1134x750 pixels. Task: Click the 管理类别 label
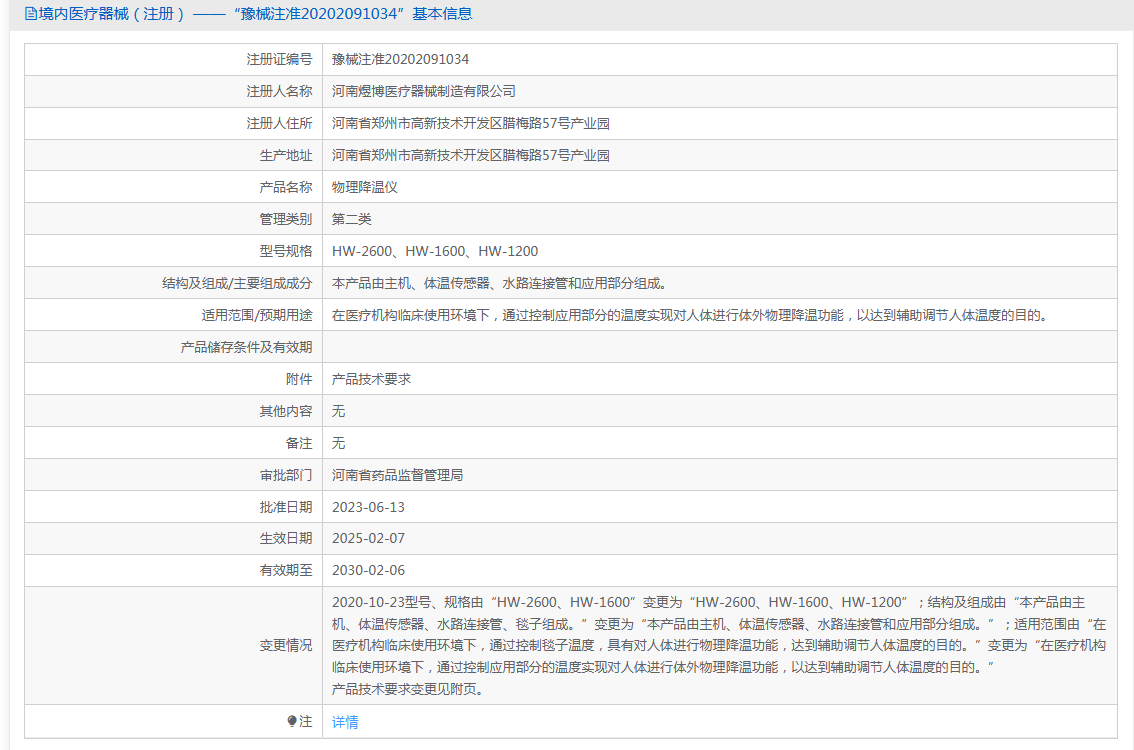tap(286, 218)
